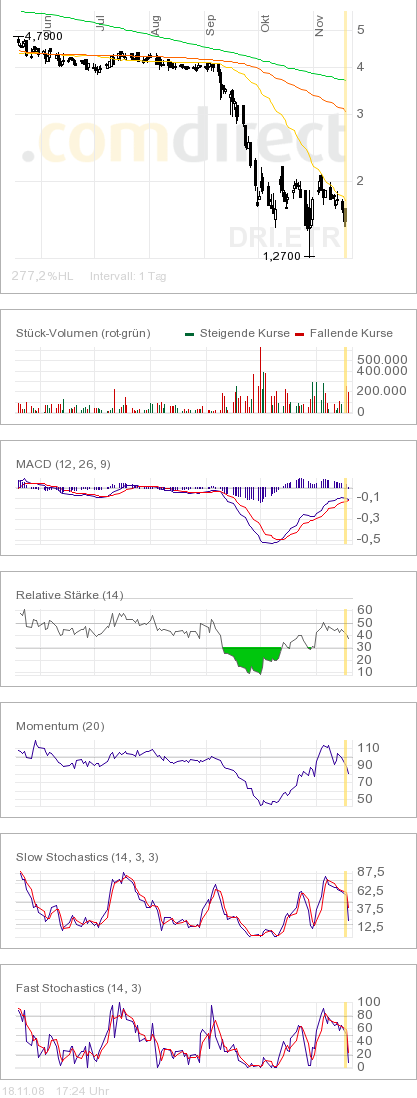The image size is (417, 1098).
Task: Click the Slow Stochastics (14, 3, 3) title
Action: (86, 857)
